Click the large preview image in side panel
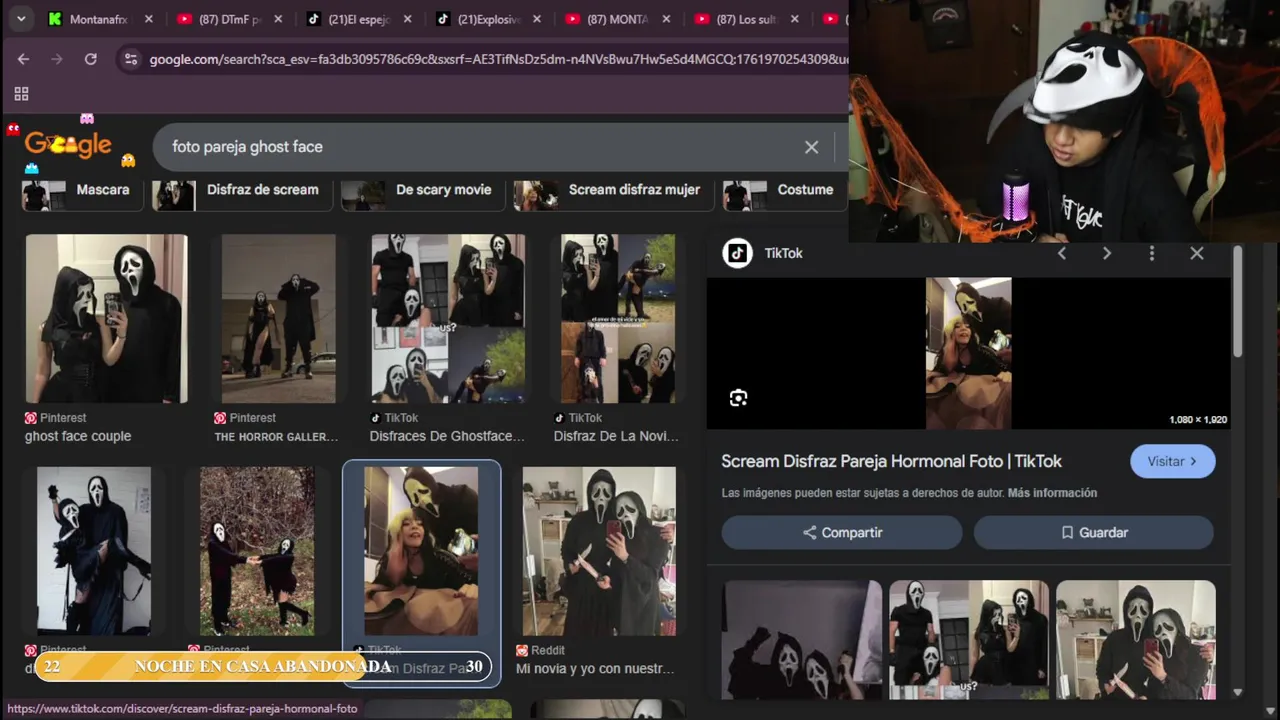The width and height of the screenshot is (1280, 720). coord(969,353)
